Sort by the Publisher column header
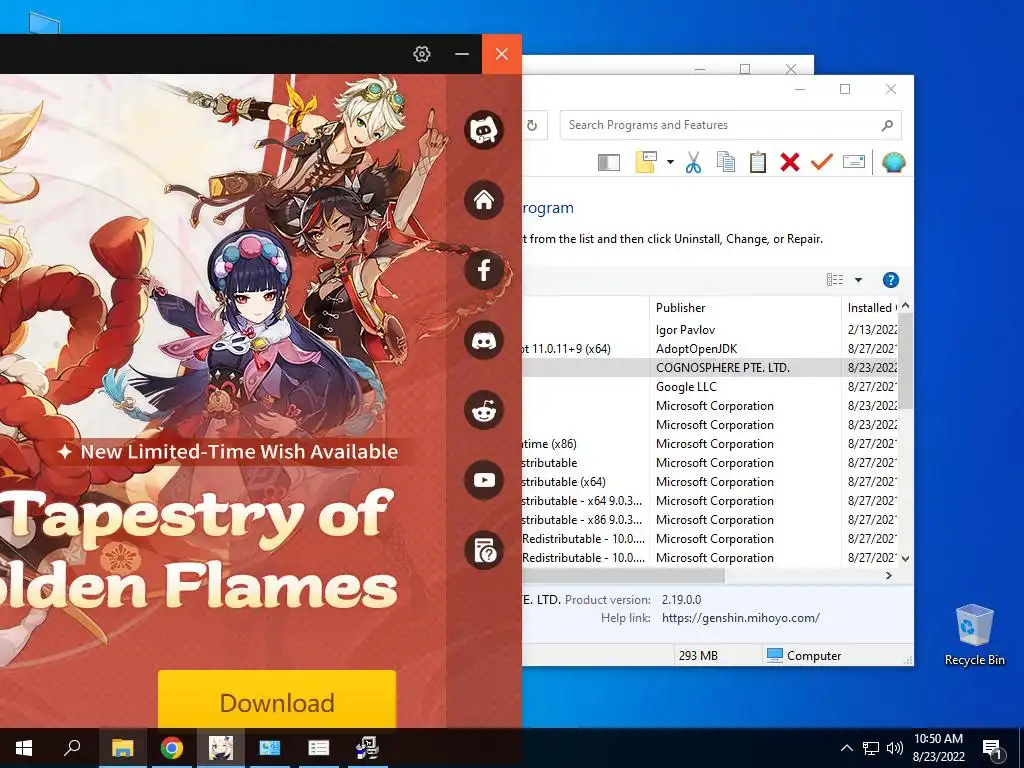 [x=745, y=308]
